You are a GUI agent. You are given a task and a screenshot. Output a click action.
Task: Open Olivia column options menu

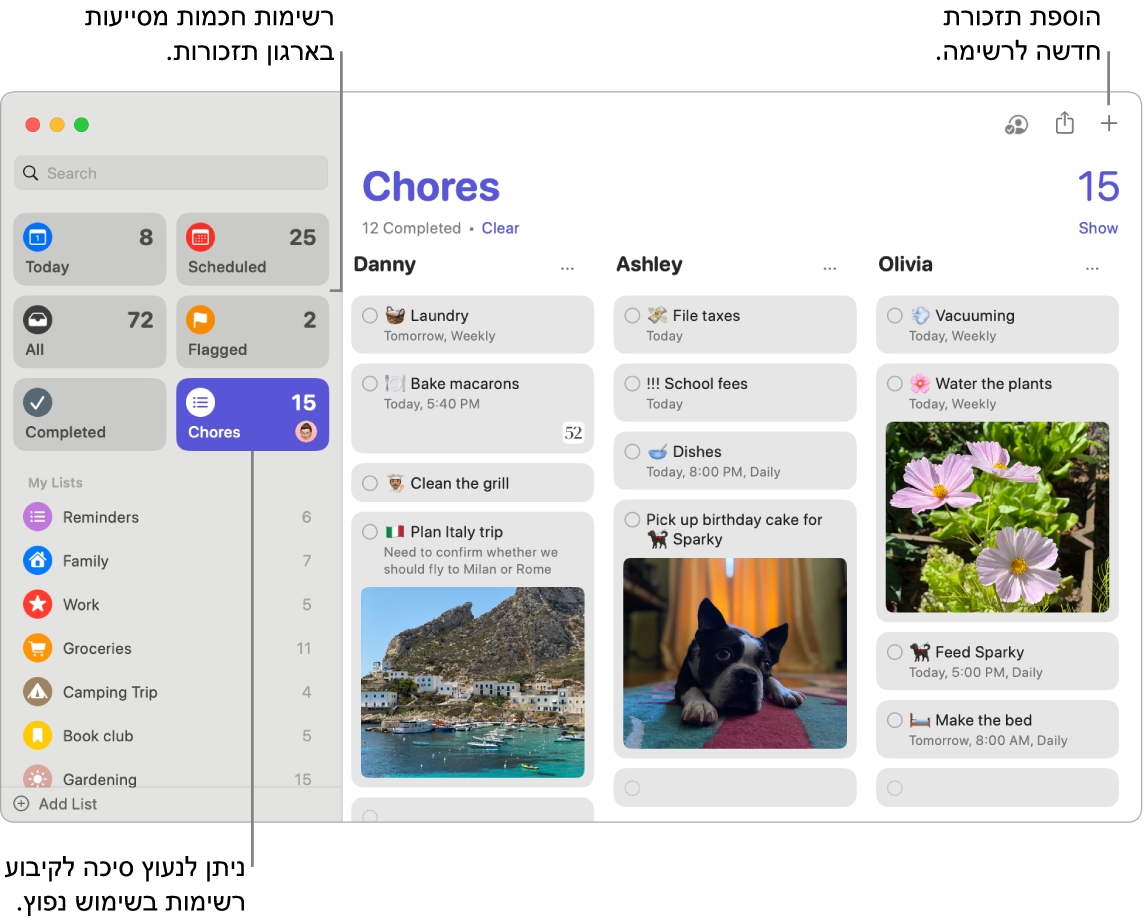tap(1092, 268)
